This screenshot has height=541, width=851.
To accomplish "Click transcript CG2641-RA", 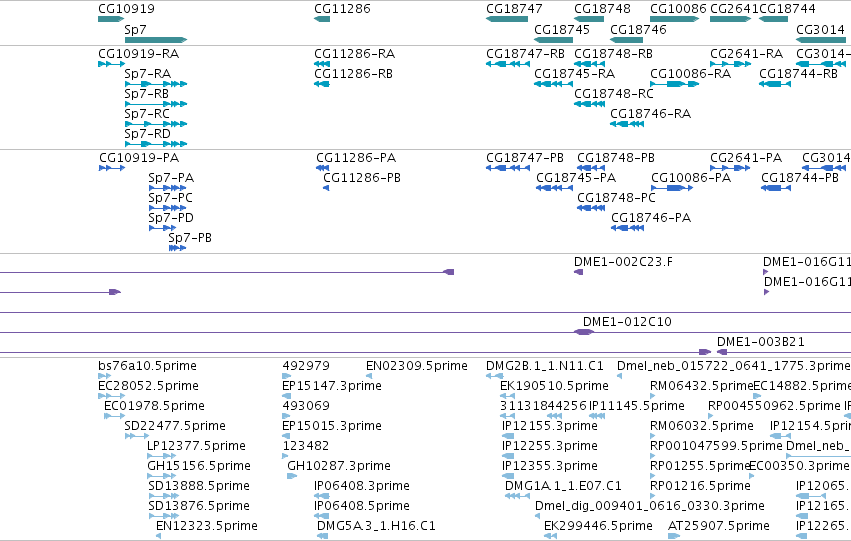I will pyautogui.click(x=747, y=54).
